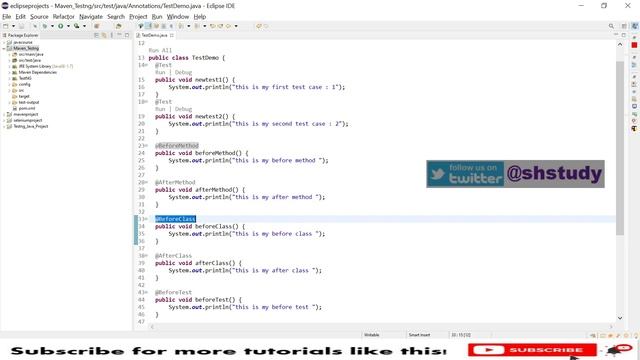This screenshot has width=640, height=360.
Task: Click the Run All code lens link
Action: click(x=160, y=50)
